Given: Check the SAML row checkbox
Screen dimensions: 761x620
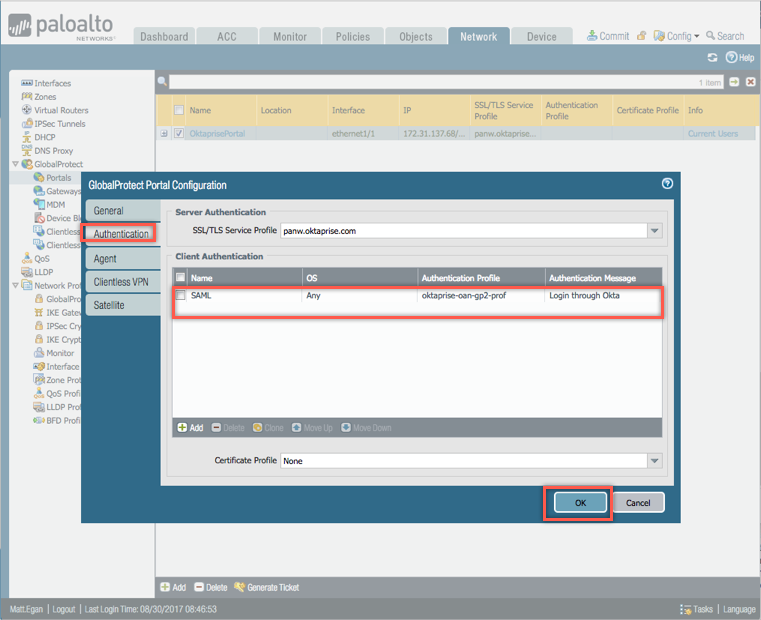Looking at the screenshot, I should point(180,296).
